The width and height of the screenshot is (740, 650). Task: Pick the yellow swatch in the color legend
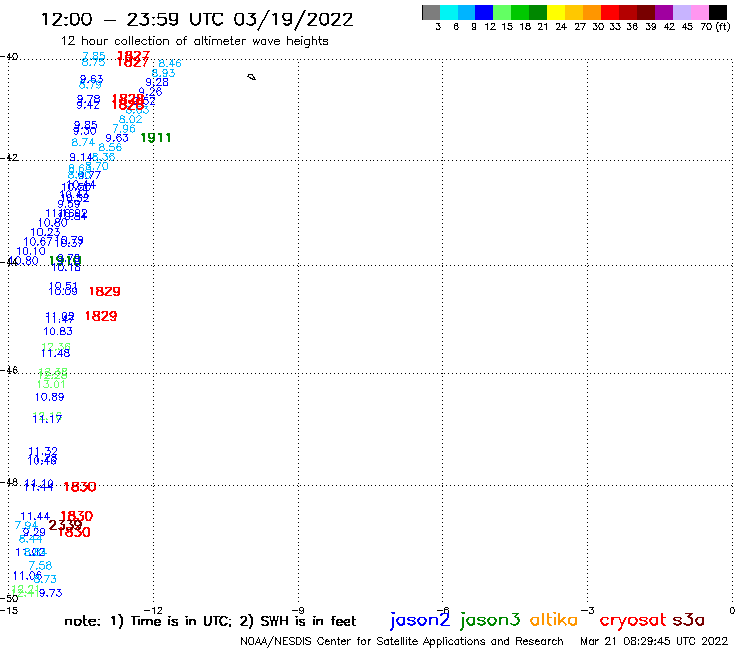[556, 12]
